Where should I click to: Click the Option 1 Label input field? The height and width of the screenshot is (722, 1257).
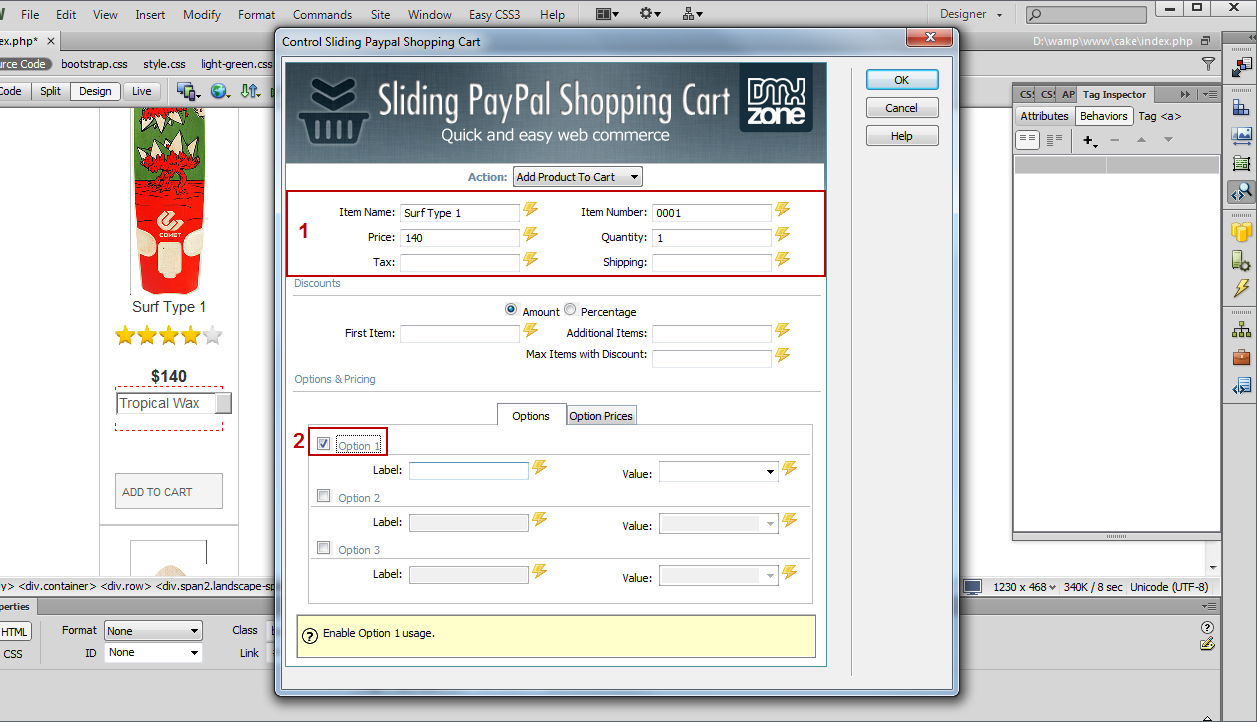tap(469, 471)
